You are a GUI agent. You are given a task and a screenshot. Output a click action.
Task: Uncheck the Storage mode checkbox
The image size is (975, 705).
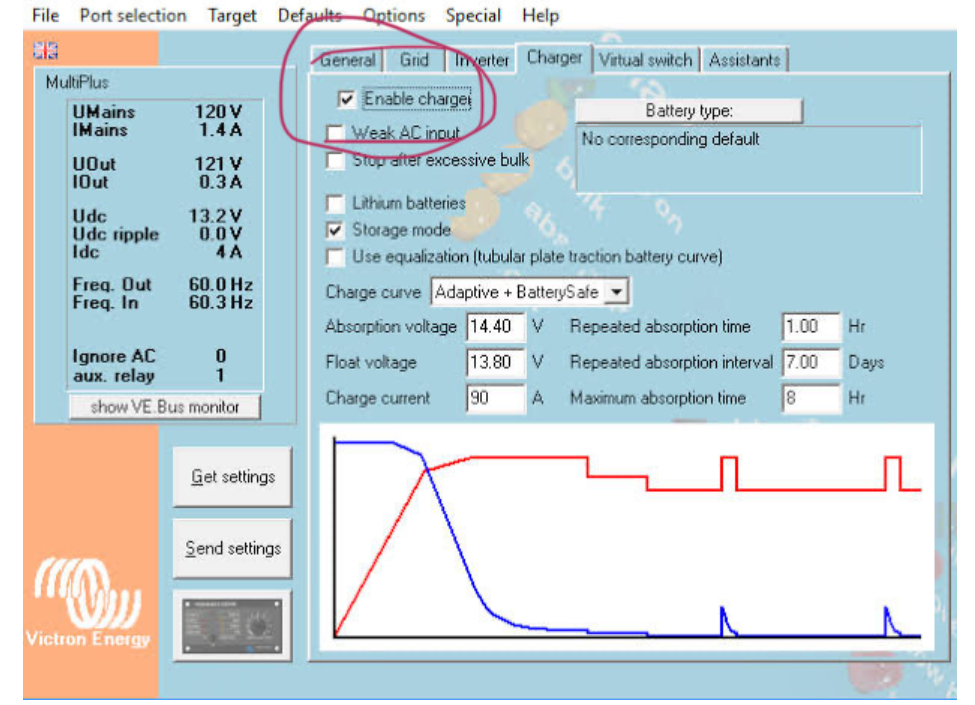tap(335, 231)
